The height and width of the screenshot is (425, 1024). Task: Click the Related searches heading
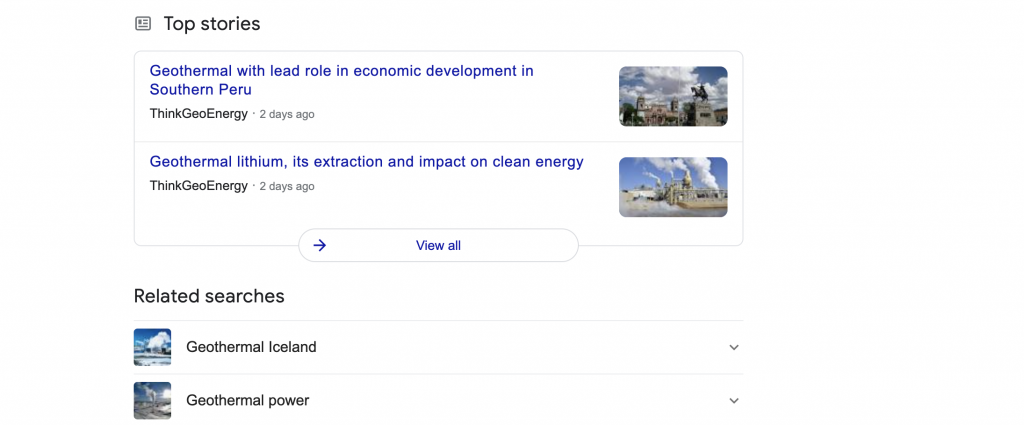[x=209, y=296]
